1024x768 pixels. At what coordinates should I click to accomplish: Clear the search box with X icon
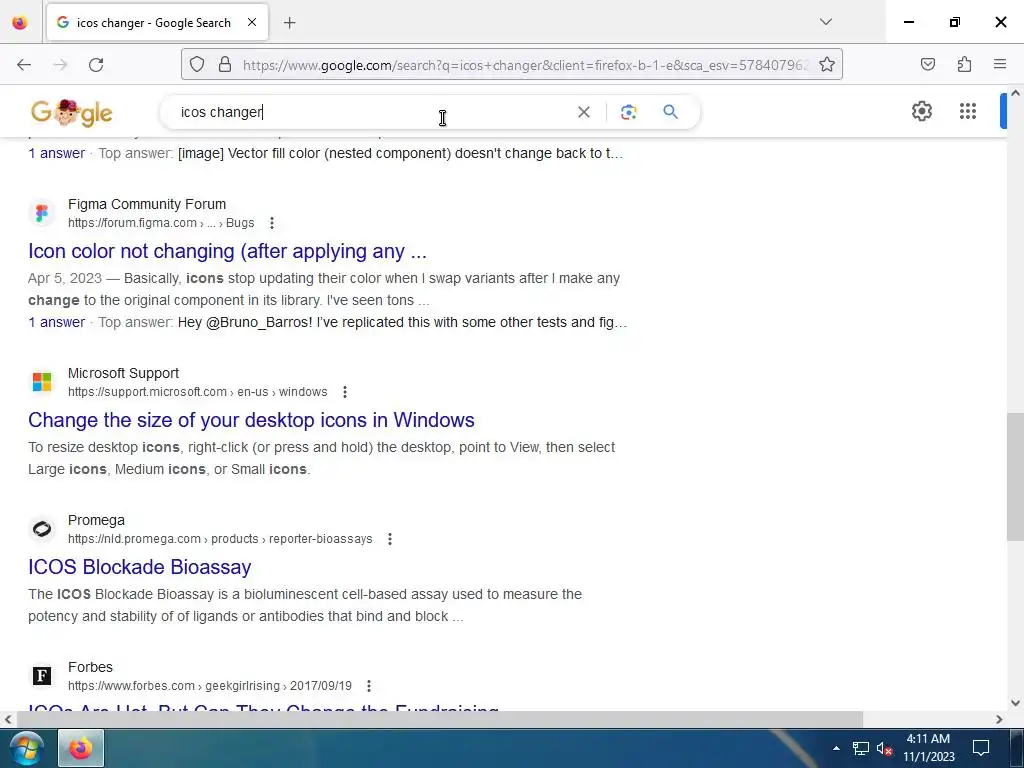coord(584,112)
